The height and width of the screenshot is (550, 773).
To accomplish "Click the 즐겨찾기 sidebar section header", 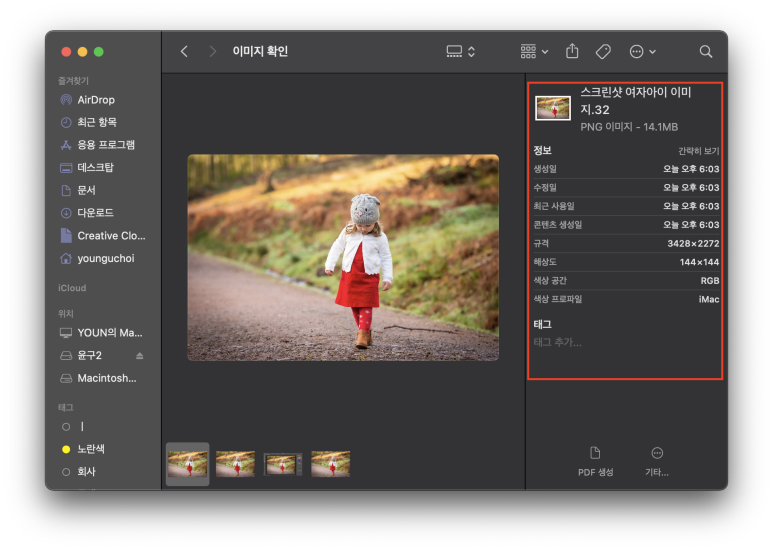I will pos(73,80).
